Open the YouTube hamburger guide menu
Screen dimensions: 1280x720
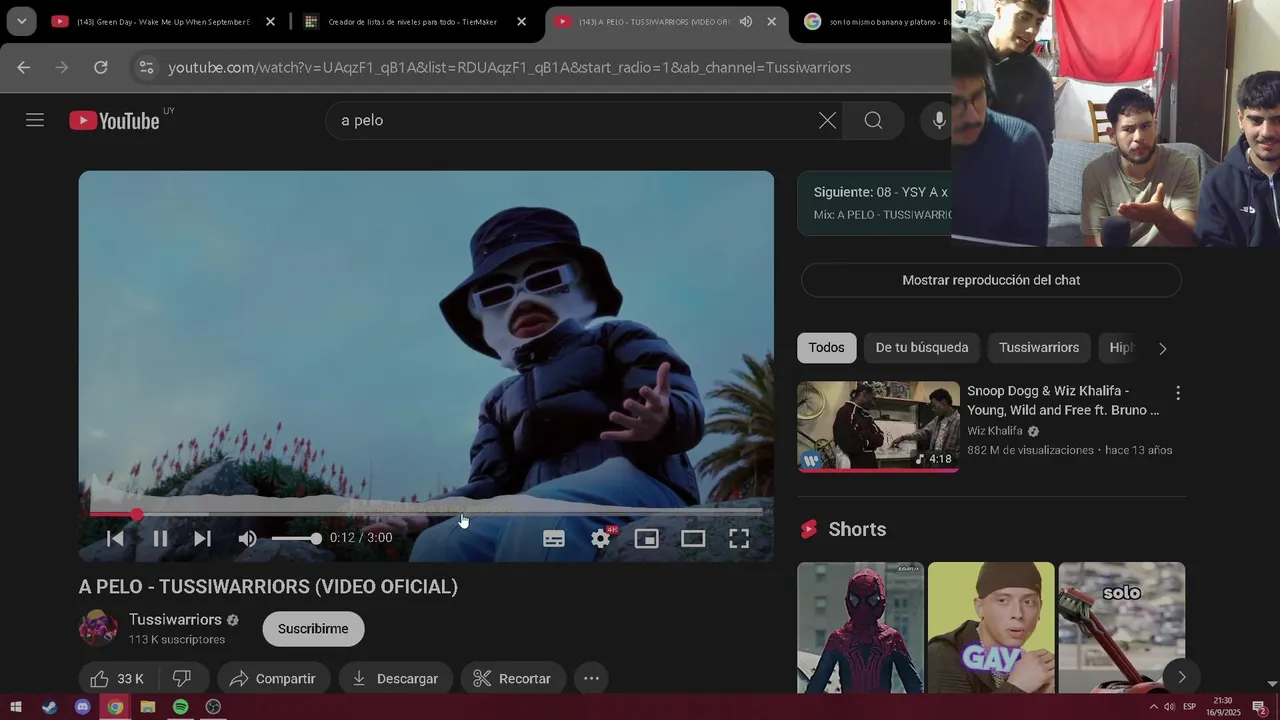[x=35, y=120]
